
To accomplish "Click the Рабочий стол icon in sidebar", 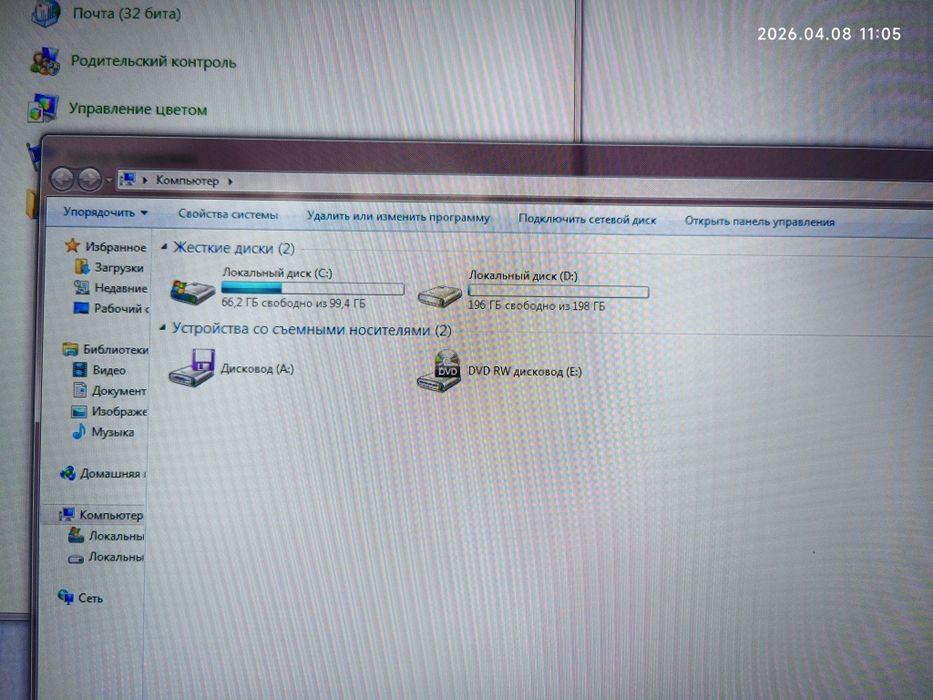I will pyautogui.click(x=81, y=308).
